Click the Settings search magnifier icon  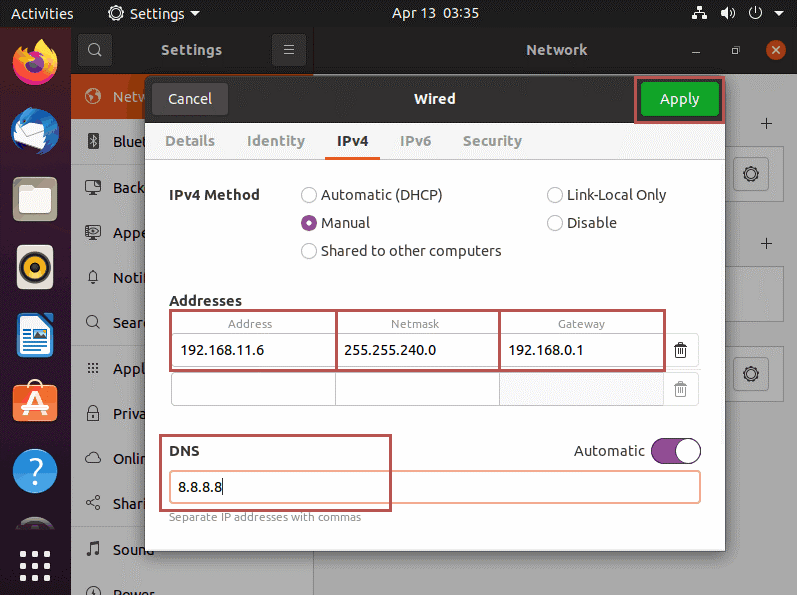pos(95,50)
